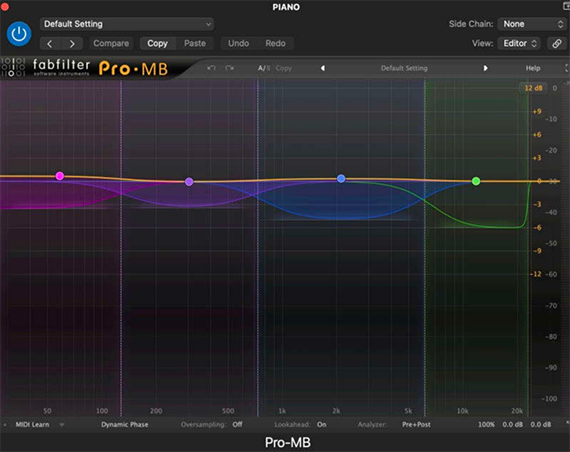Image resolution: width=570 pixels, height=452 pixels.
Task: Select the magenta low band handle
Action: [60, 176]
